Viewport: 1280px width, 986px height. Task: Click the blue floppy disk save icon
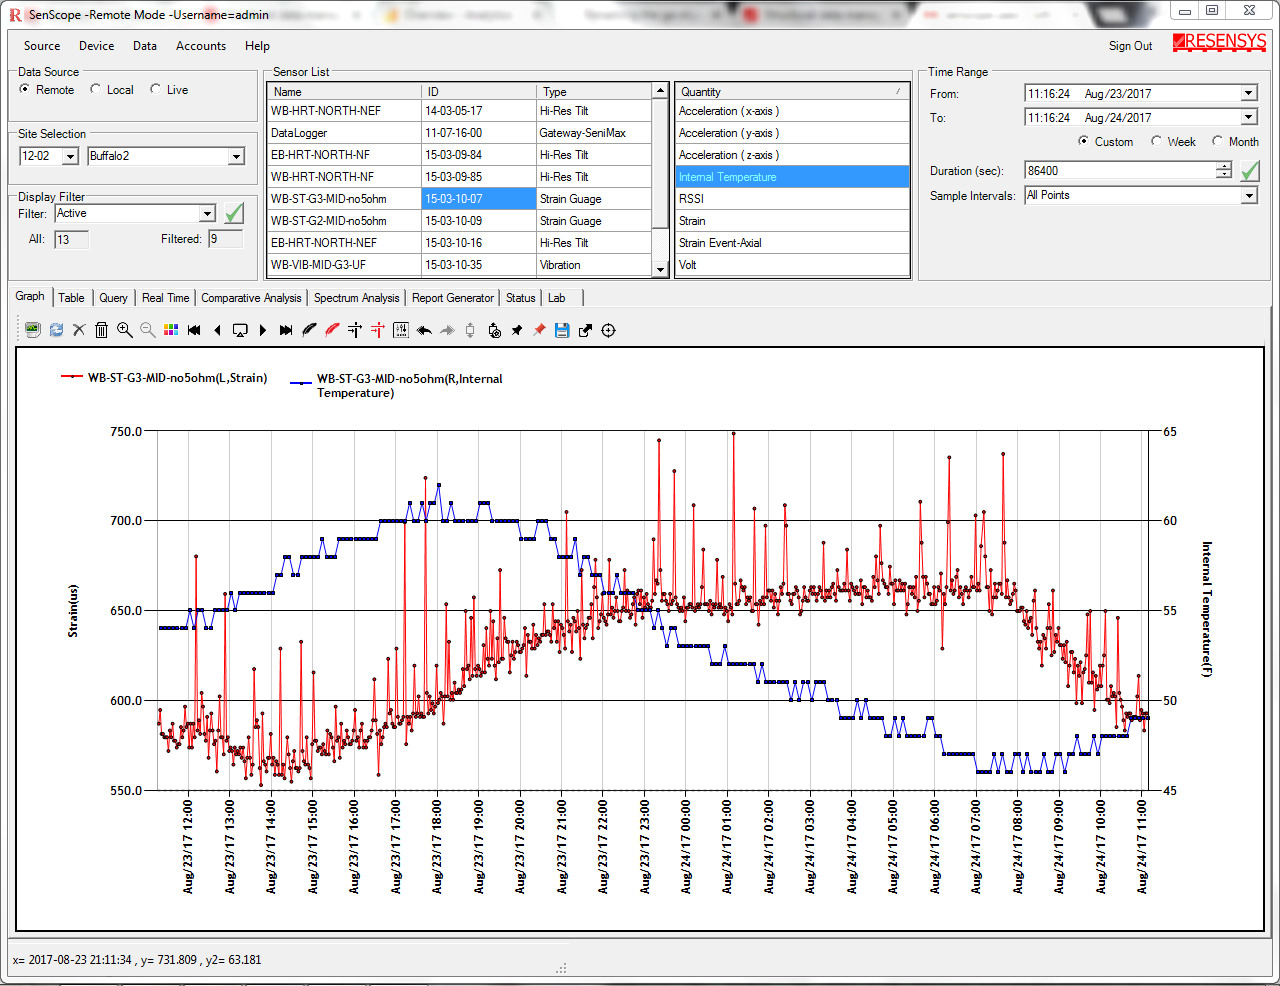pos(562,330)
